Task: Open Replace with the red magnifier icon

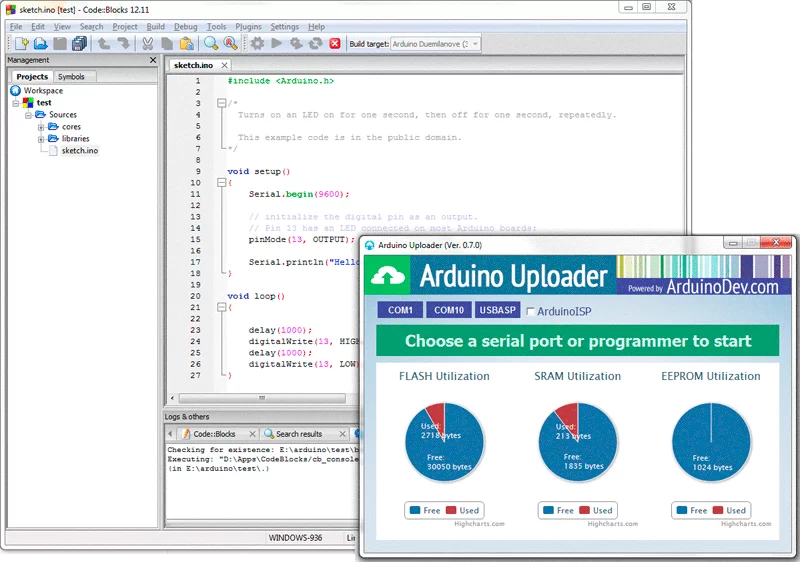Action: 231,44
